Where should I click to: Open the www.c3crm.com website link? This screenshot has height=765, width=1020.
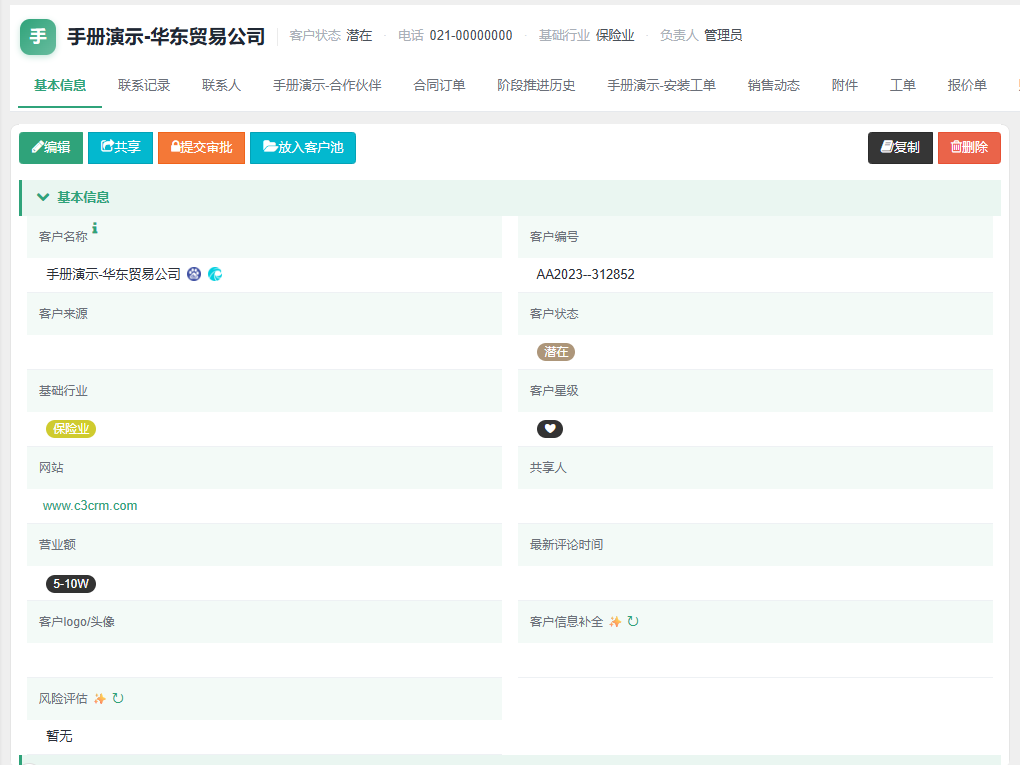pos(90,506)
